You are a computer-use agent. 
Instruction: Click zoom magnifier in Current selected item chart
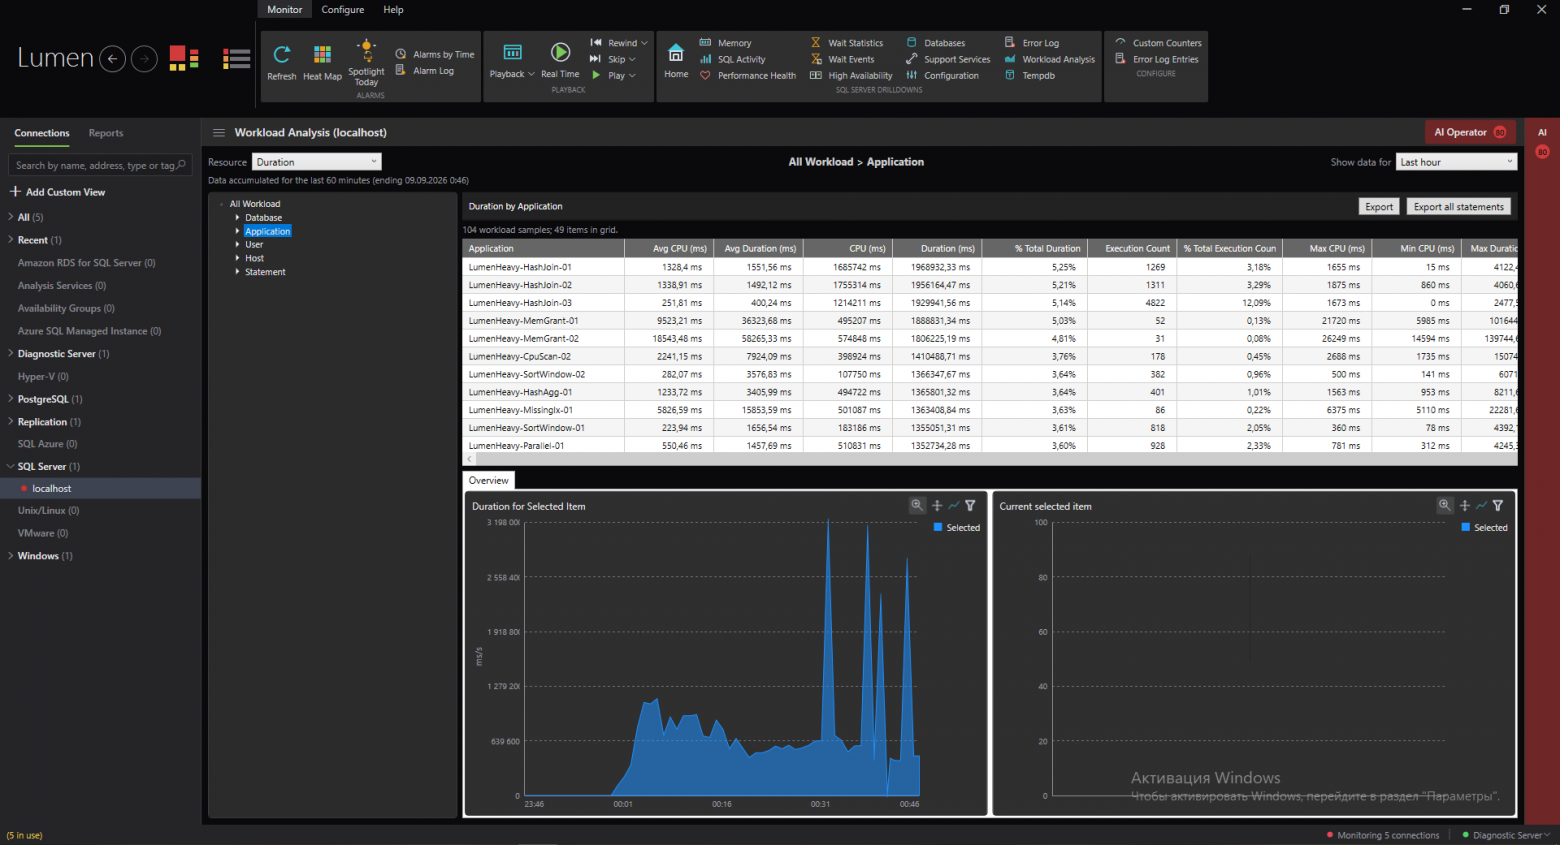tap(1444, 506)
